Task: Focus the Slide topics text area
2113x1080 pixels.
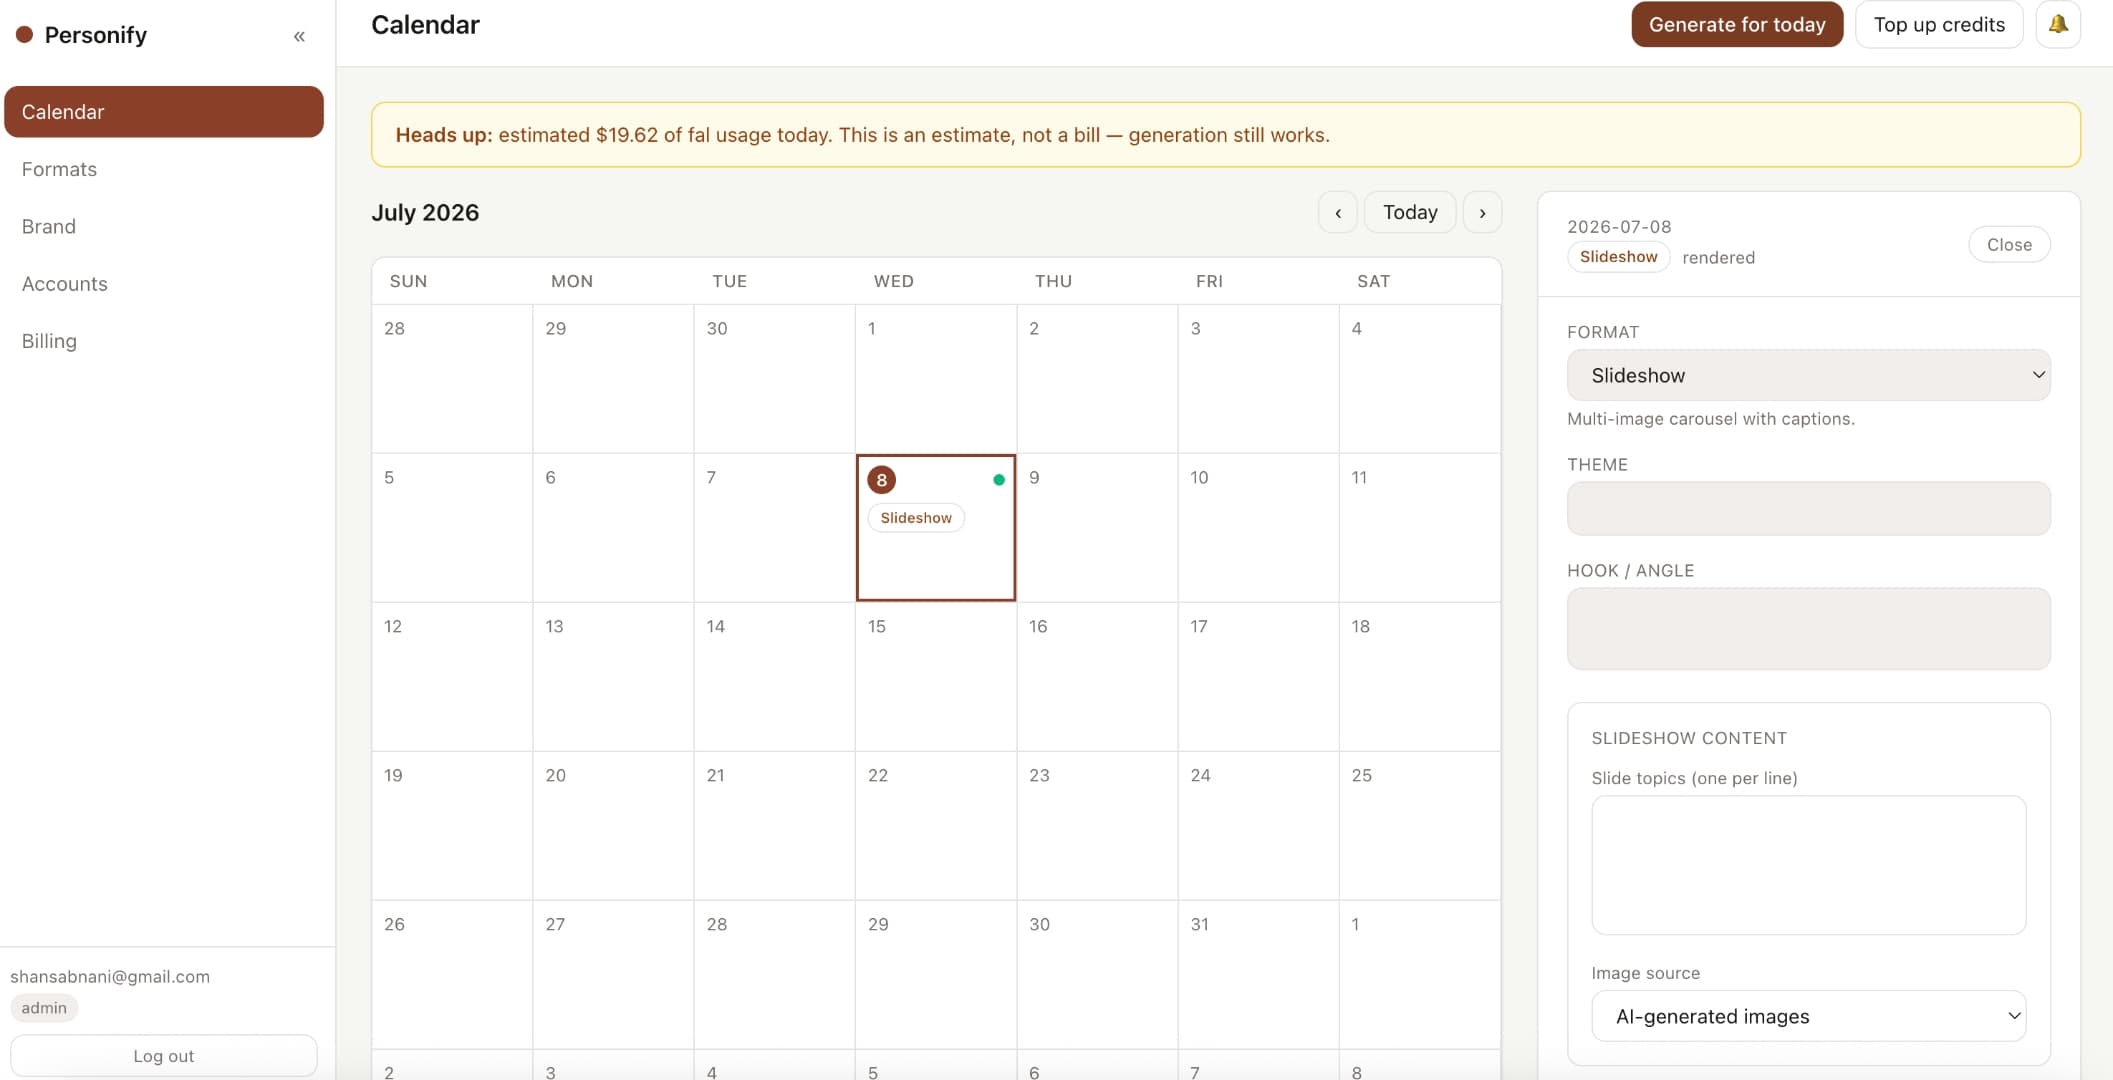Action: (1808, 865)
